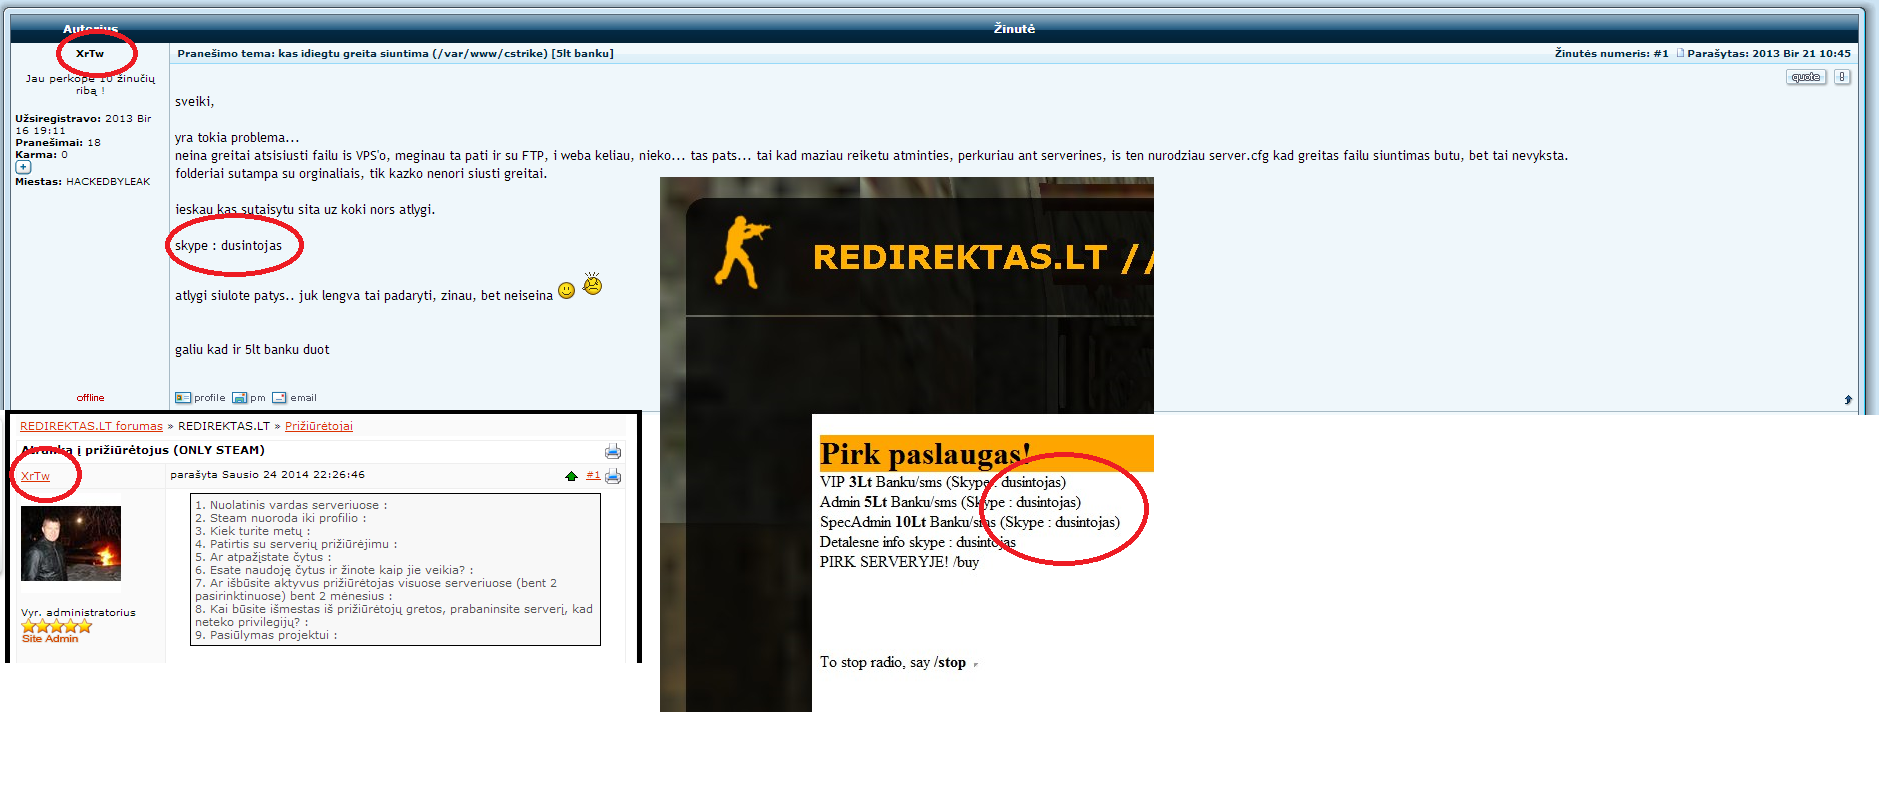This screenshot has height=810, width=1879.
Task: Click the plus icon under Karma
Action: click(x=23, y=168)
